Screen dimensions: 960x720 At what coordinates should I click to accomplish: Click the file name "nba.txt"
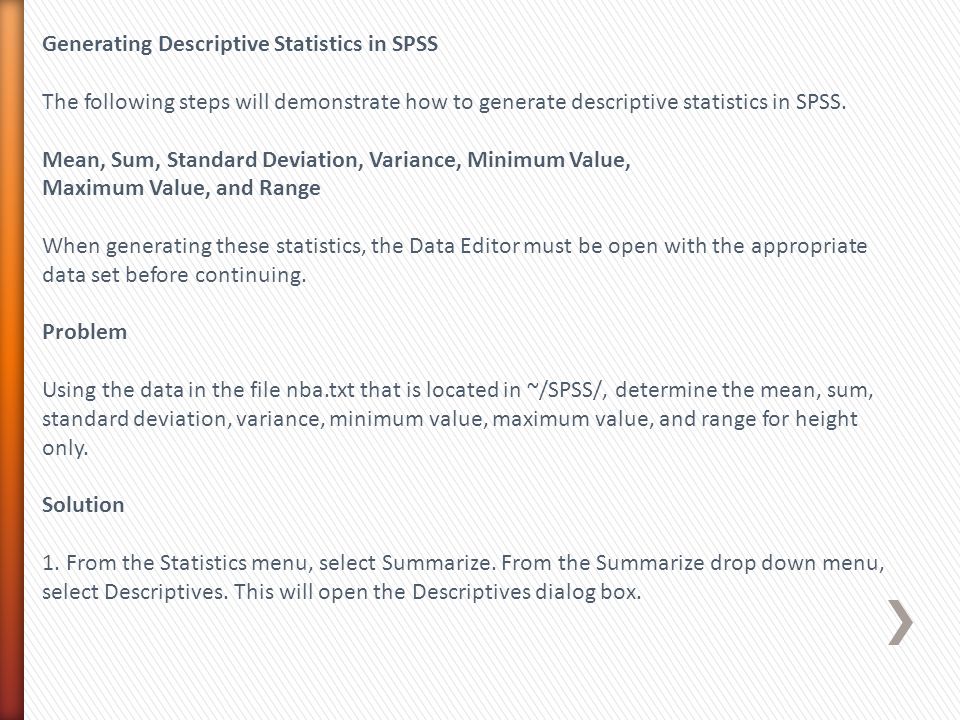pyautogui.click(x=320, y=390)
